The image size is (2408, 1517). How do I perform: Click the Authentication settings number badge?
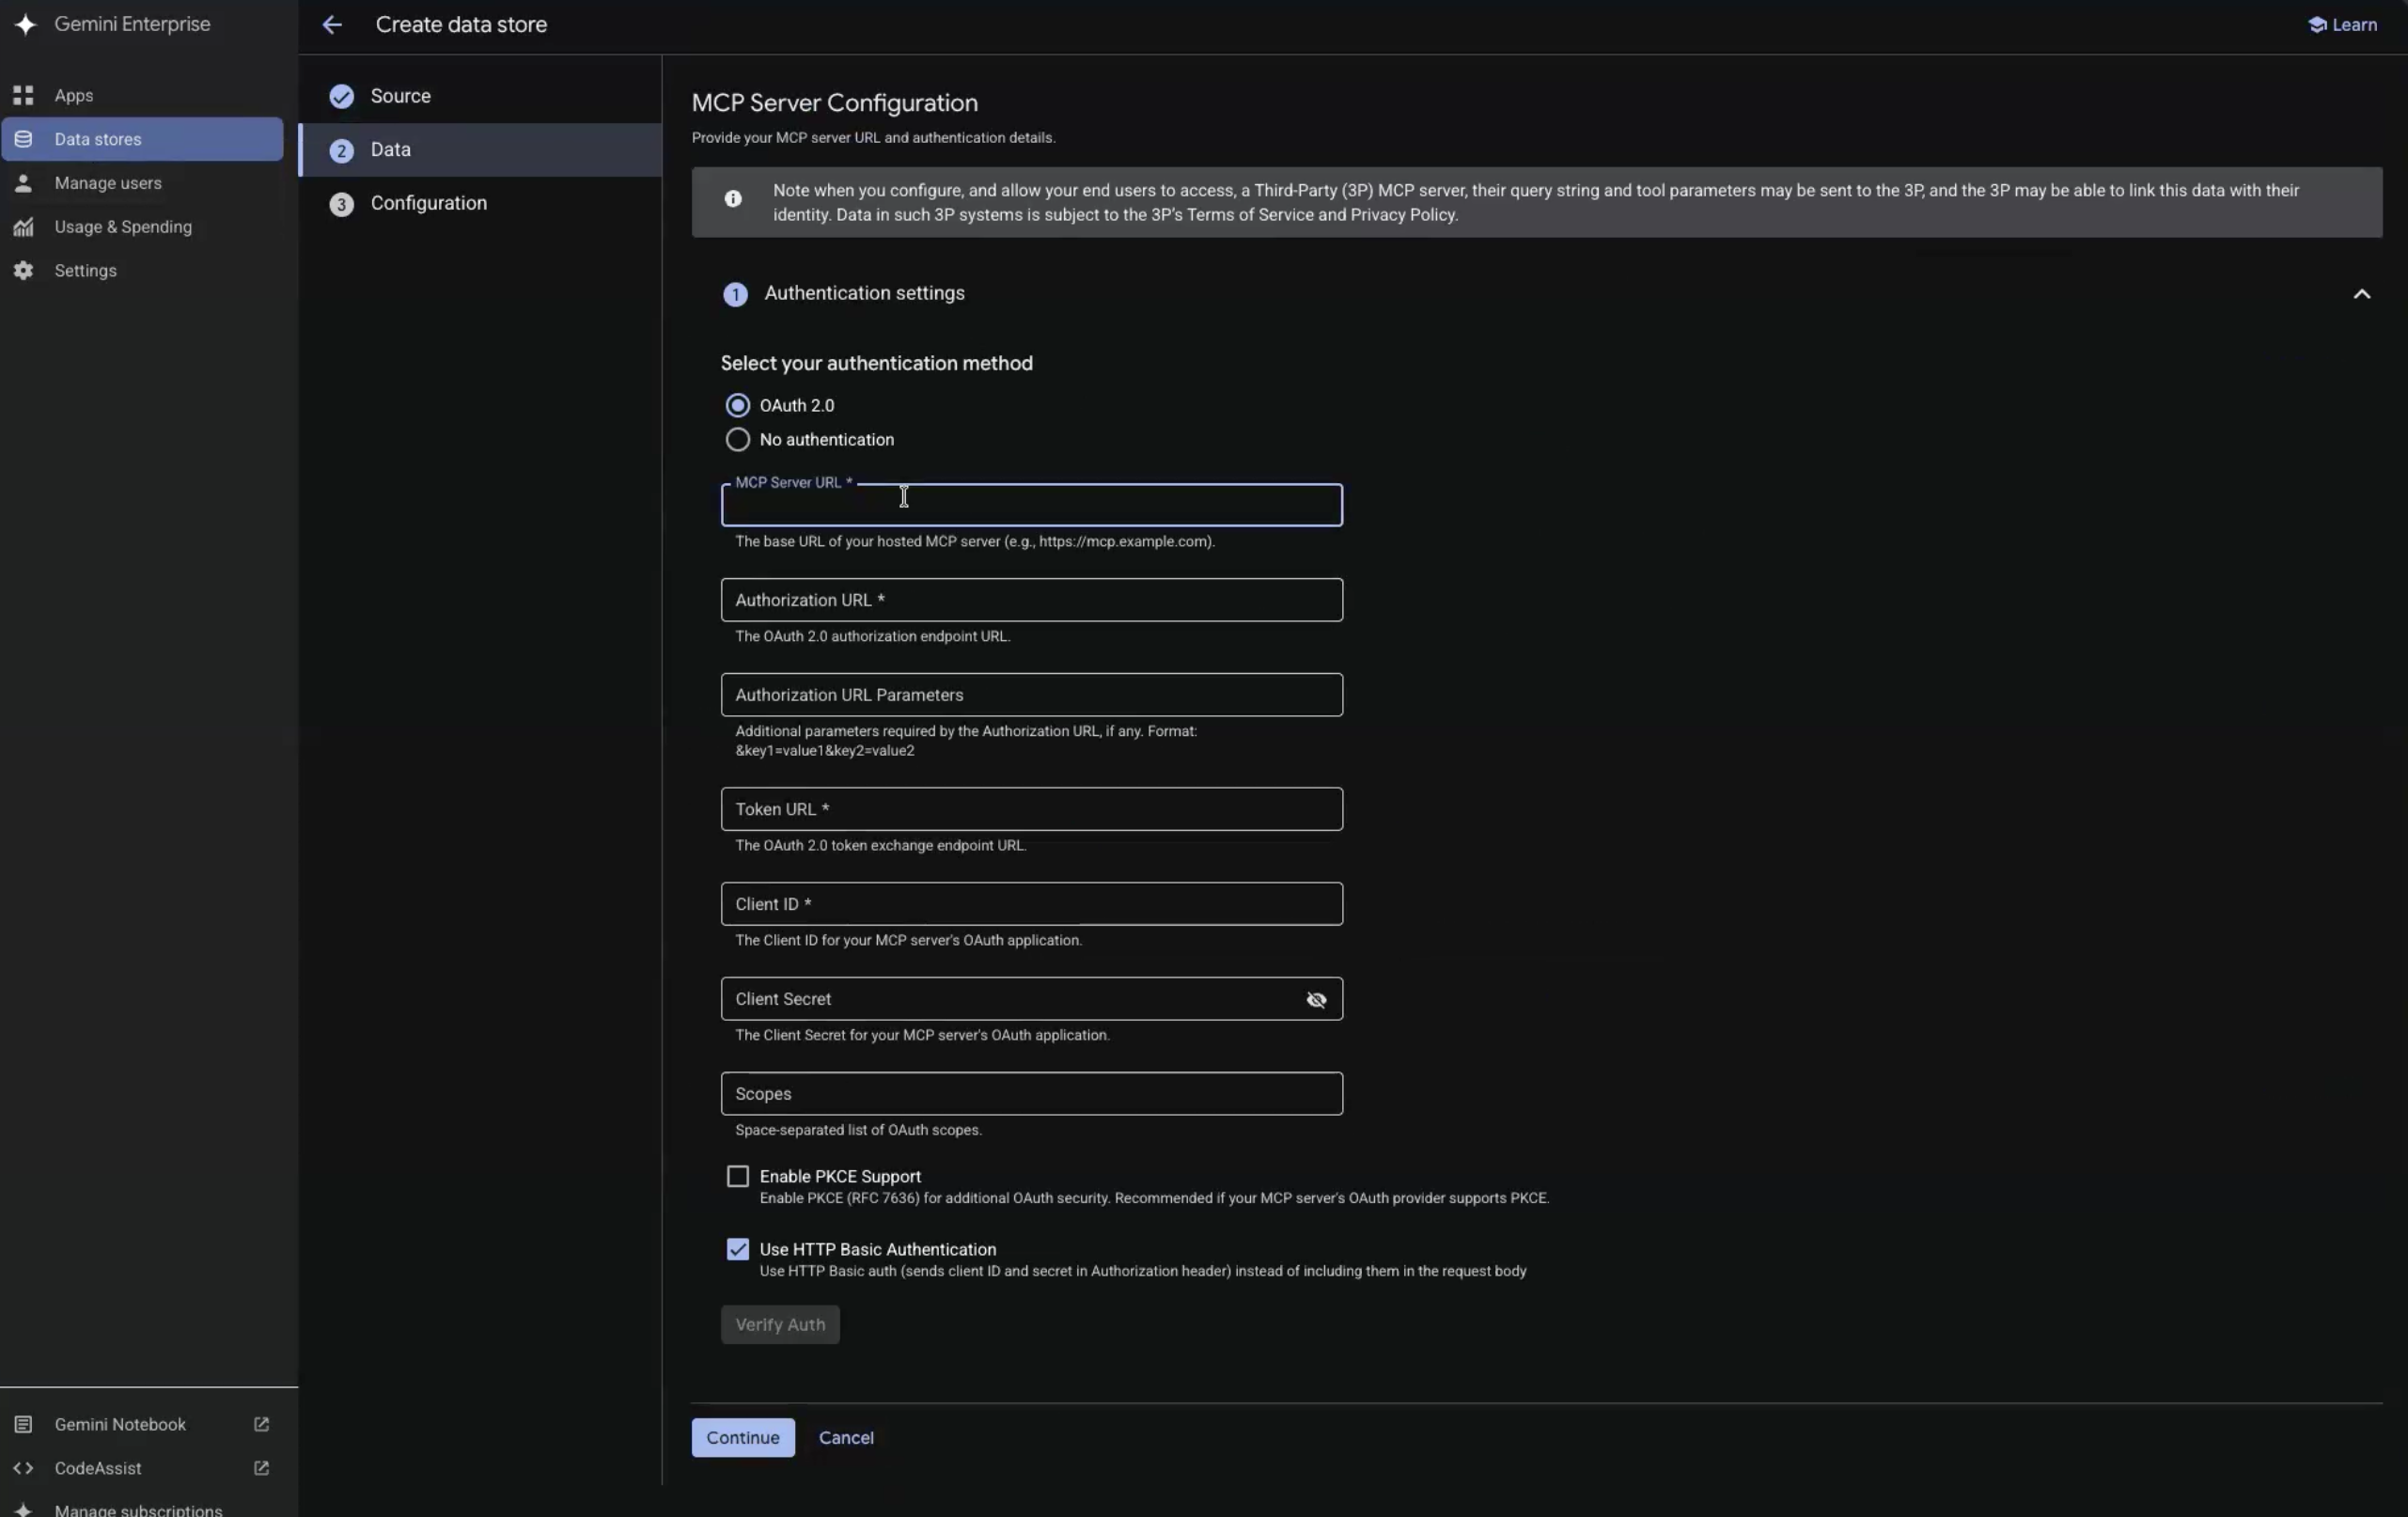click(735, 294)
